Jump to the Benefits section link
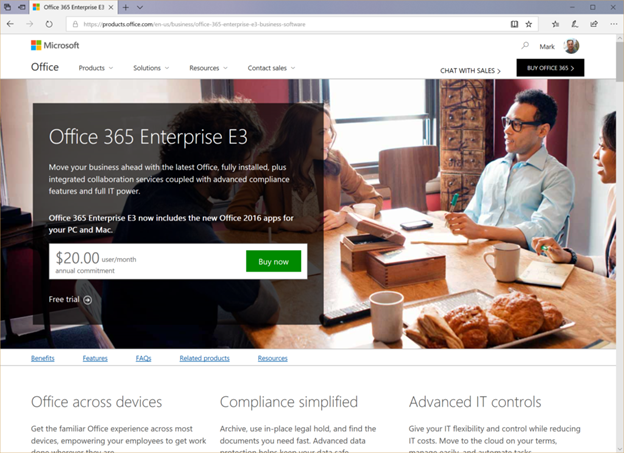Screen dimensions: 624x453 pos(43,358)
